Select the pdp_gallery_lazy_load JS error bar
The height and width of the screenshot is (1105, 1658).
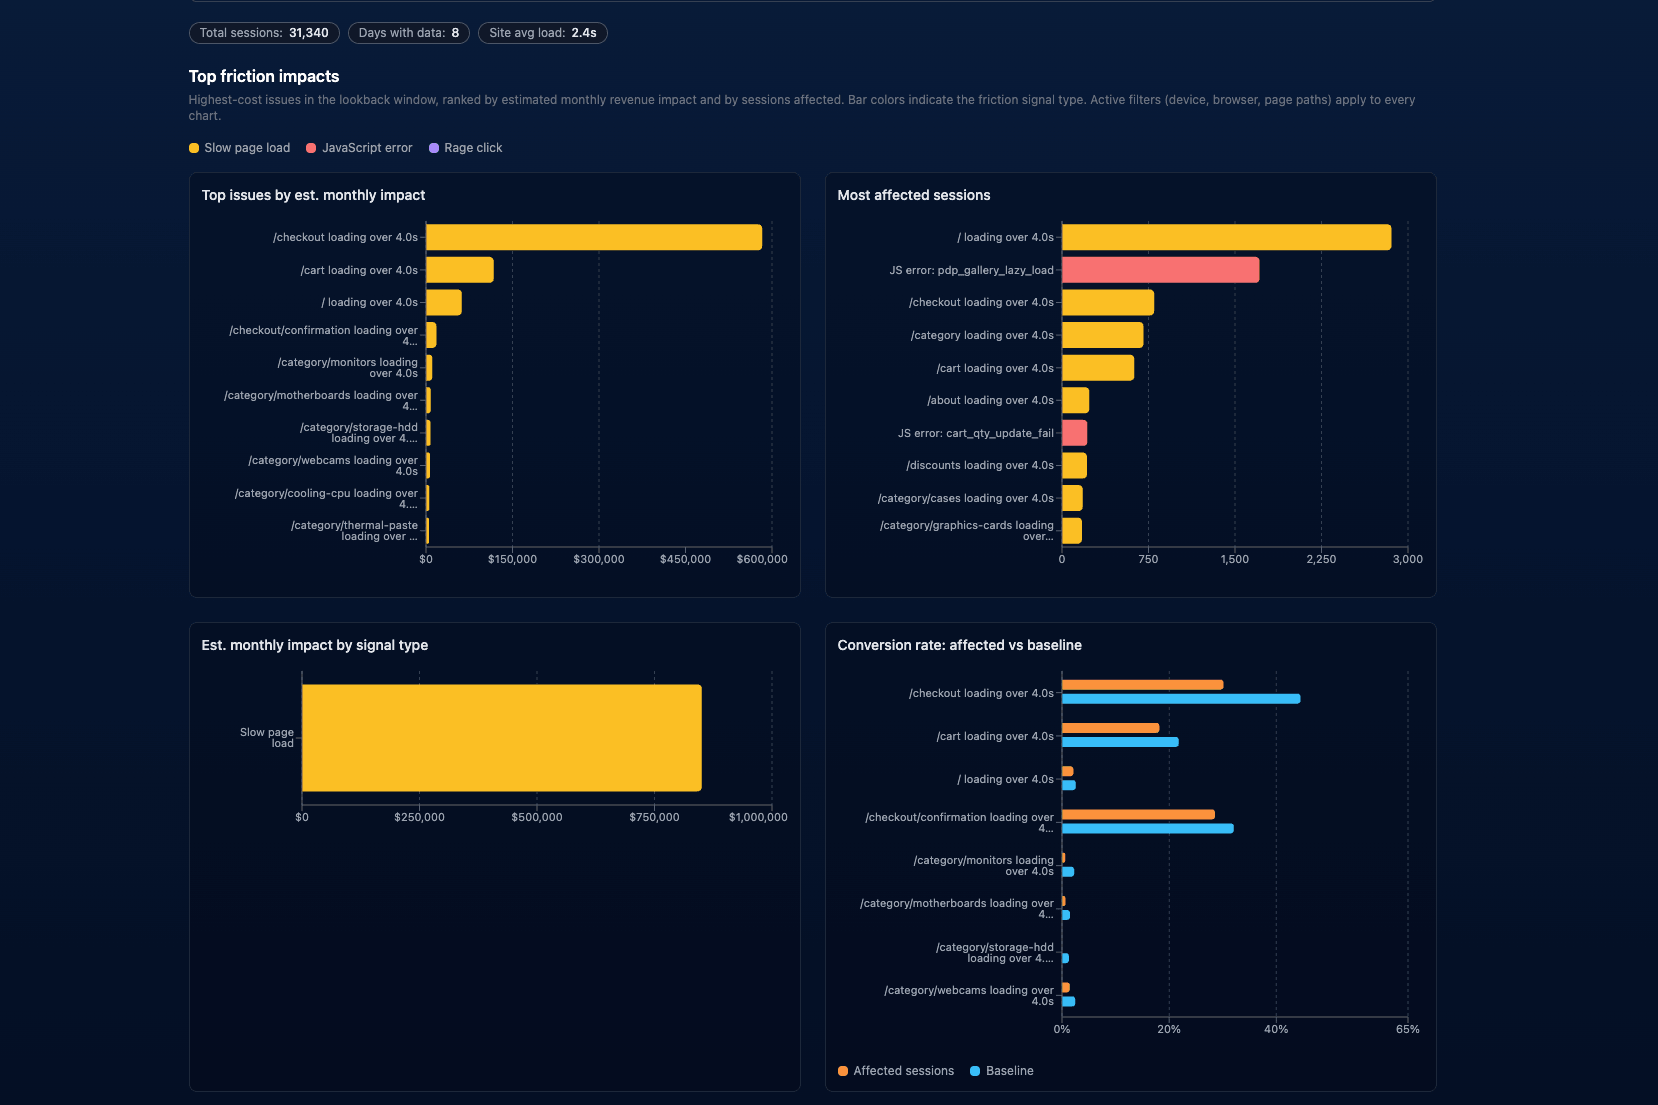(x=1160, y=270)
